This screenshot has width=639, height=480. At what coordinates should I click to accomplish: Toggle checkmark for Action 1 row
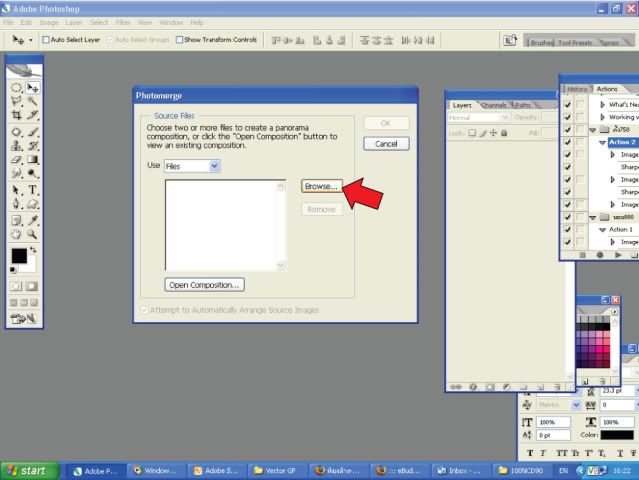(x=567, y=229)
